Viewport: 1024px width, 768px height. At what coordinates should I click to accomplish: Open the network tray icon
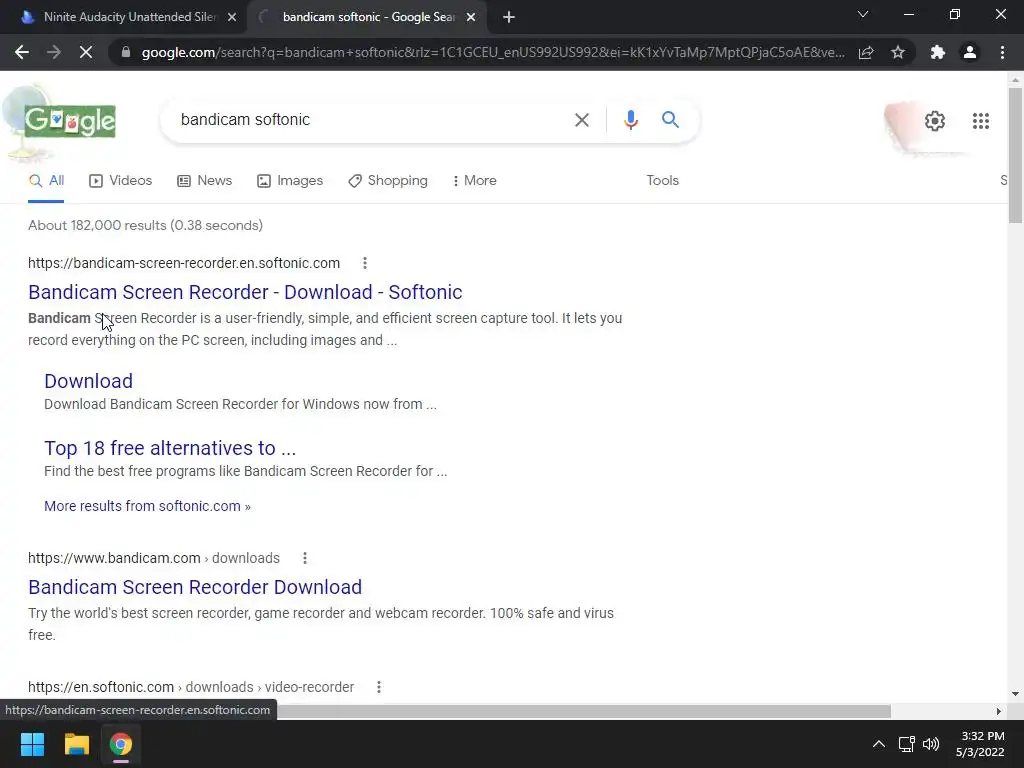click(x=906, y=744)
